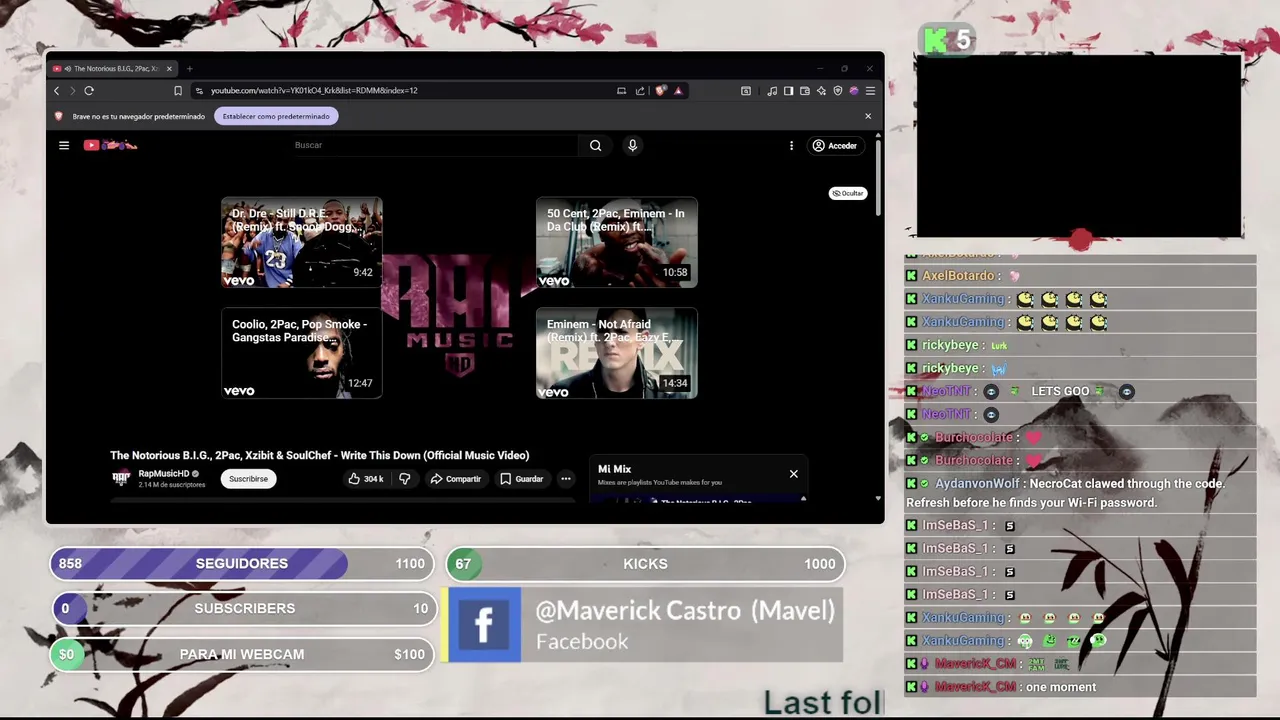Open the Brave Shields lion icon
The image size is (1280, 720).
(x=661, y=91)
